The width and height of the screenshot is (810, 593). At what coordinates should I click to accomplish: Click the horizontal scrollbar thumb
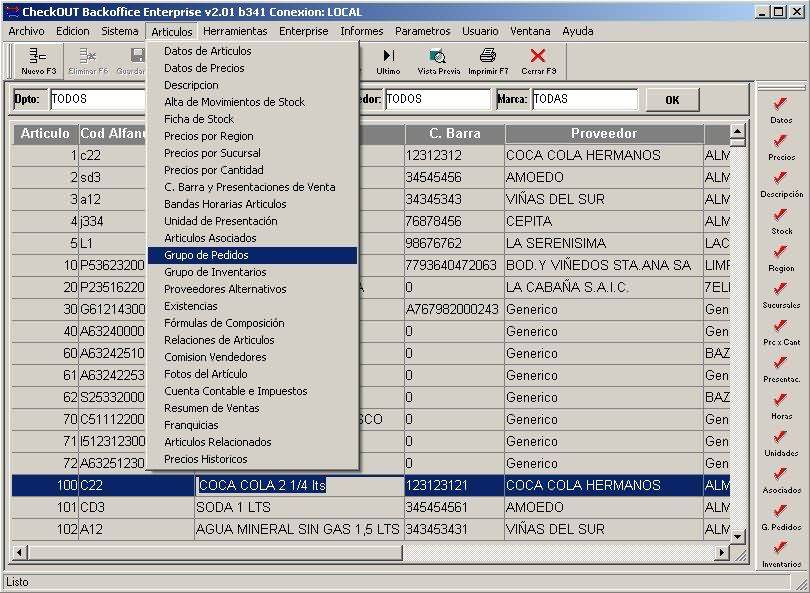214,553
